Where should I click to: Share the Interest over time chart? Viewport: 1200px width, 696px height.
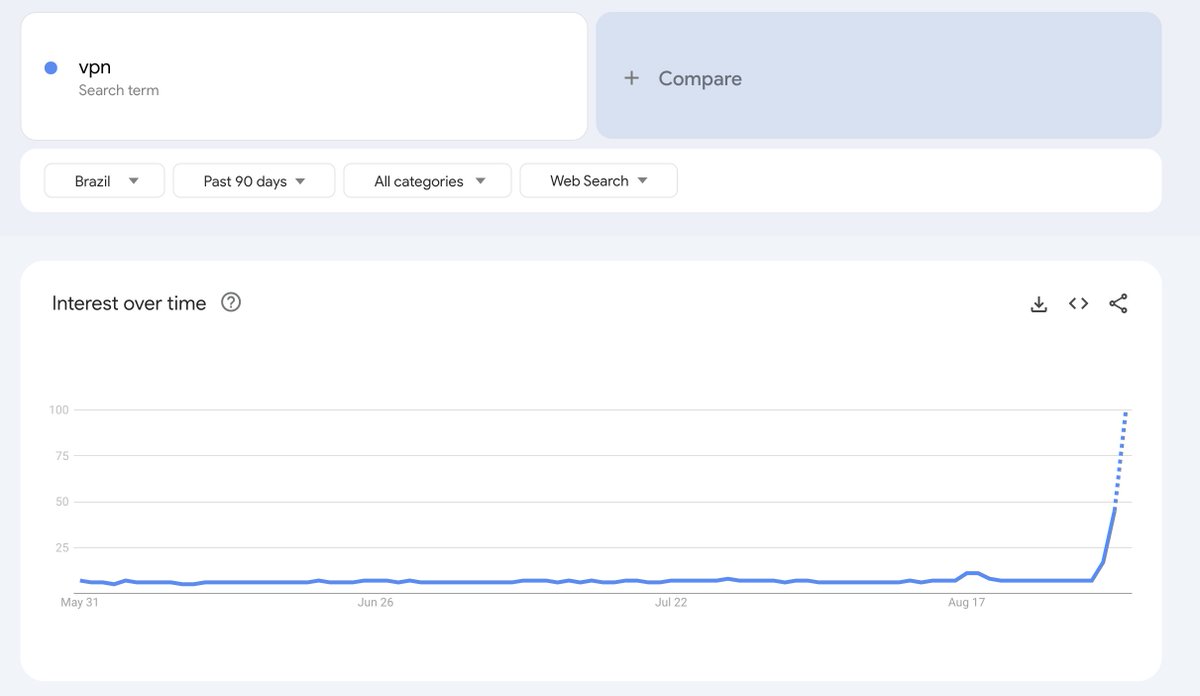point(1118,304)
